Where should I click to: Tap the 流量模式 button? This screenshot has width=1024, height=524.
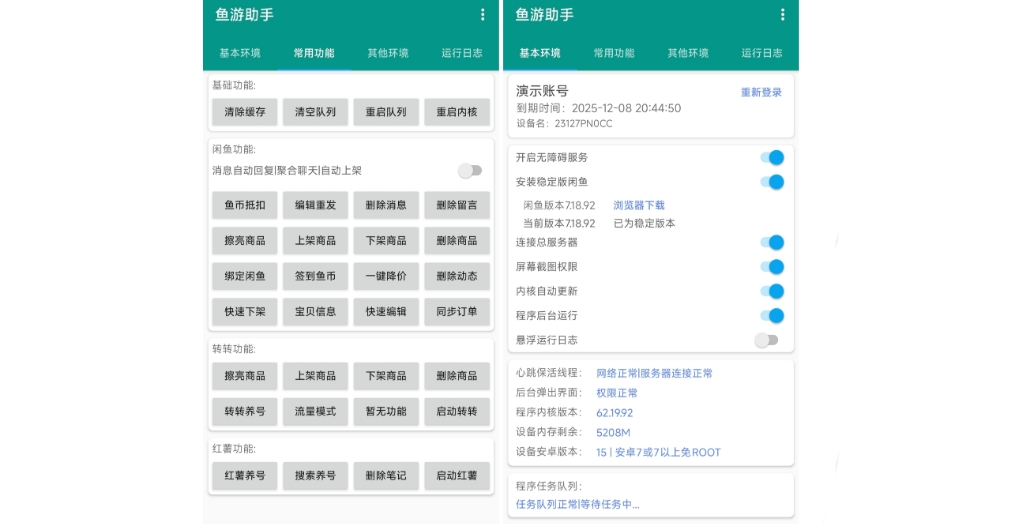tap(315, 411)
